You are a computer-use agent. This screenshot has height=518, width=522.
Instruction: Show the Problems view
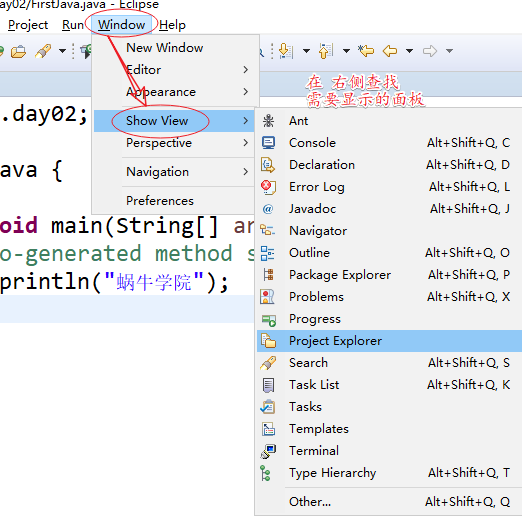(x=389, y=297)
